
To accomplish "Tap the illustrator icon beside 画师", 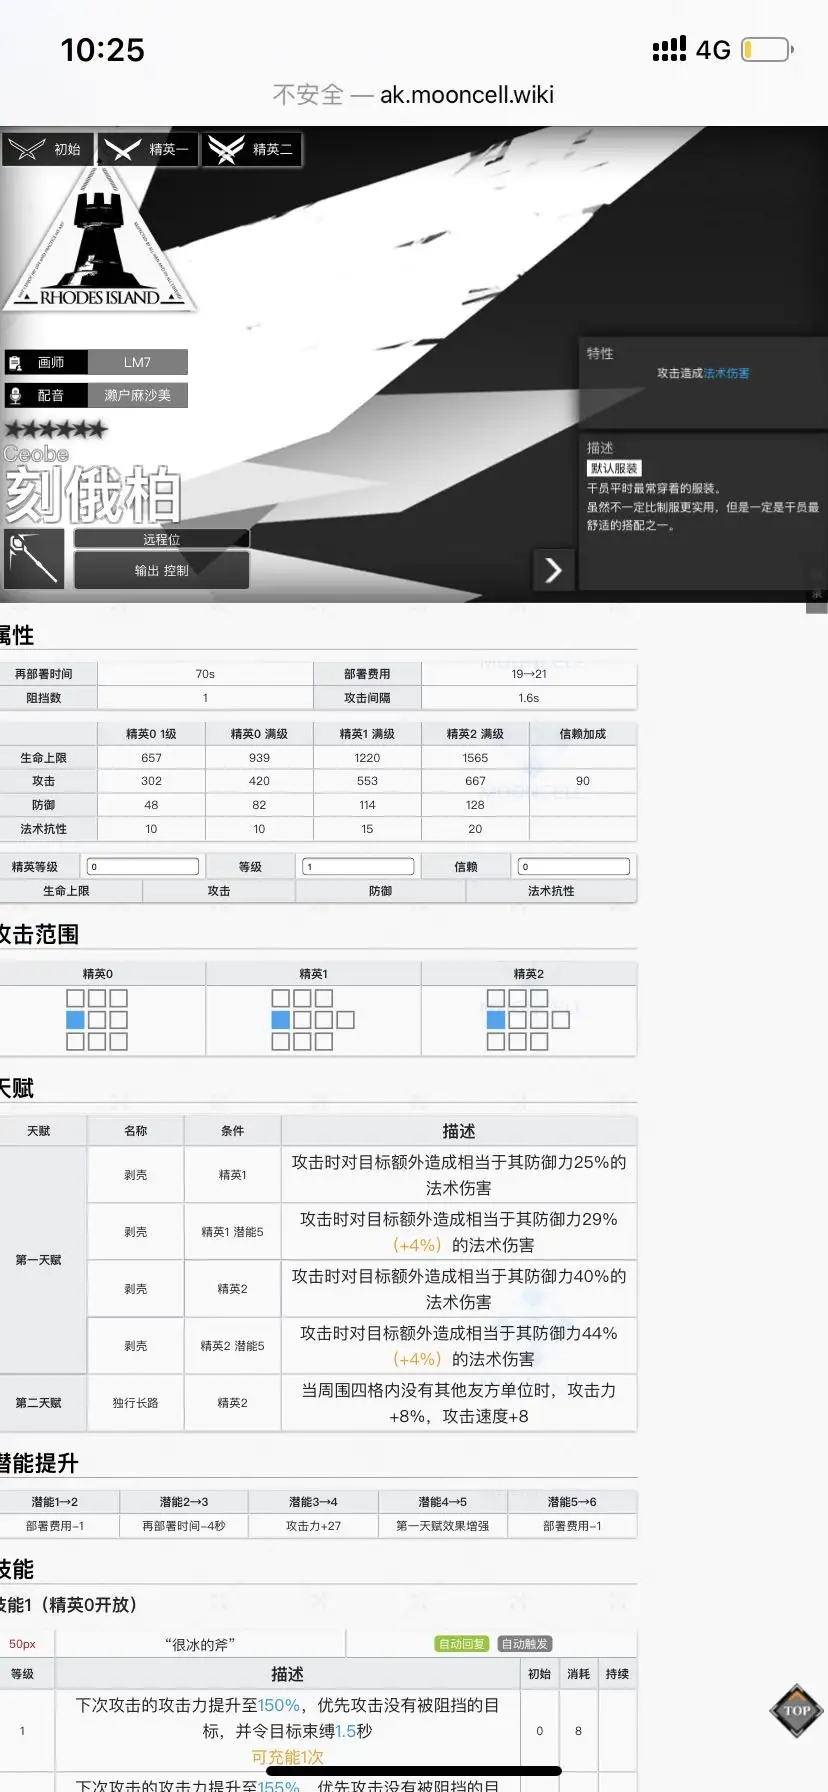I will point(15,362).
